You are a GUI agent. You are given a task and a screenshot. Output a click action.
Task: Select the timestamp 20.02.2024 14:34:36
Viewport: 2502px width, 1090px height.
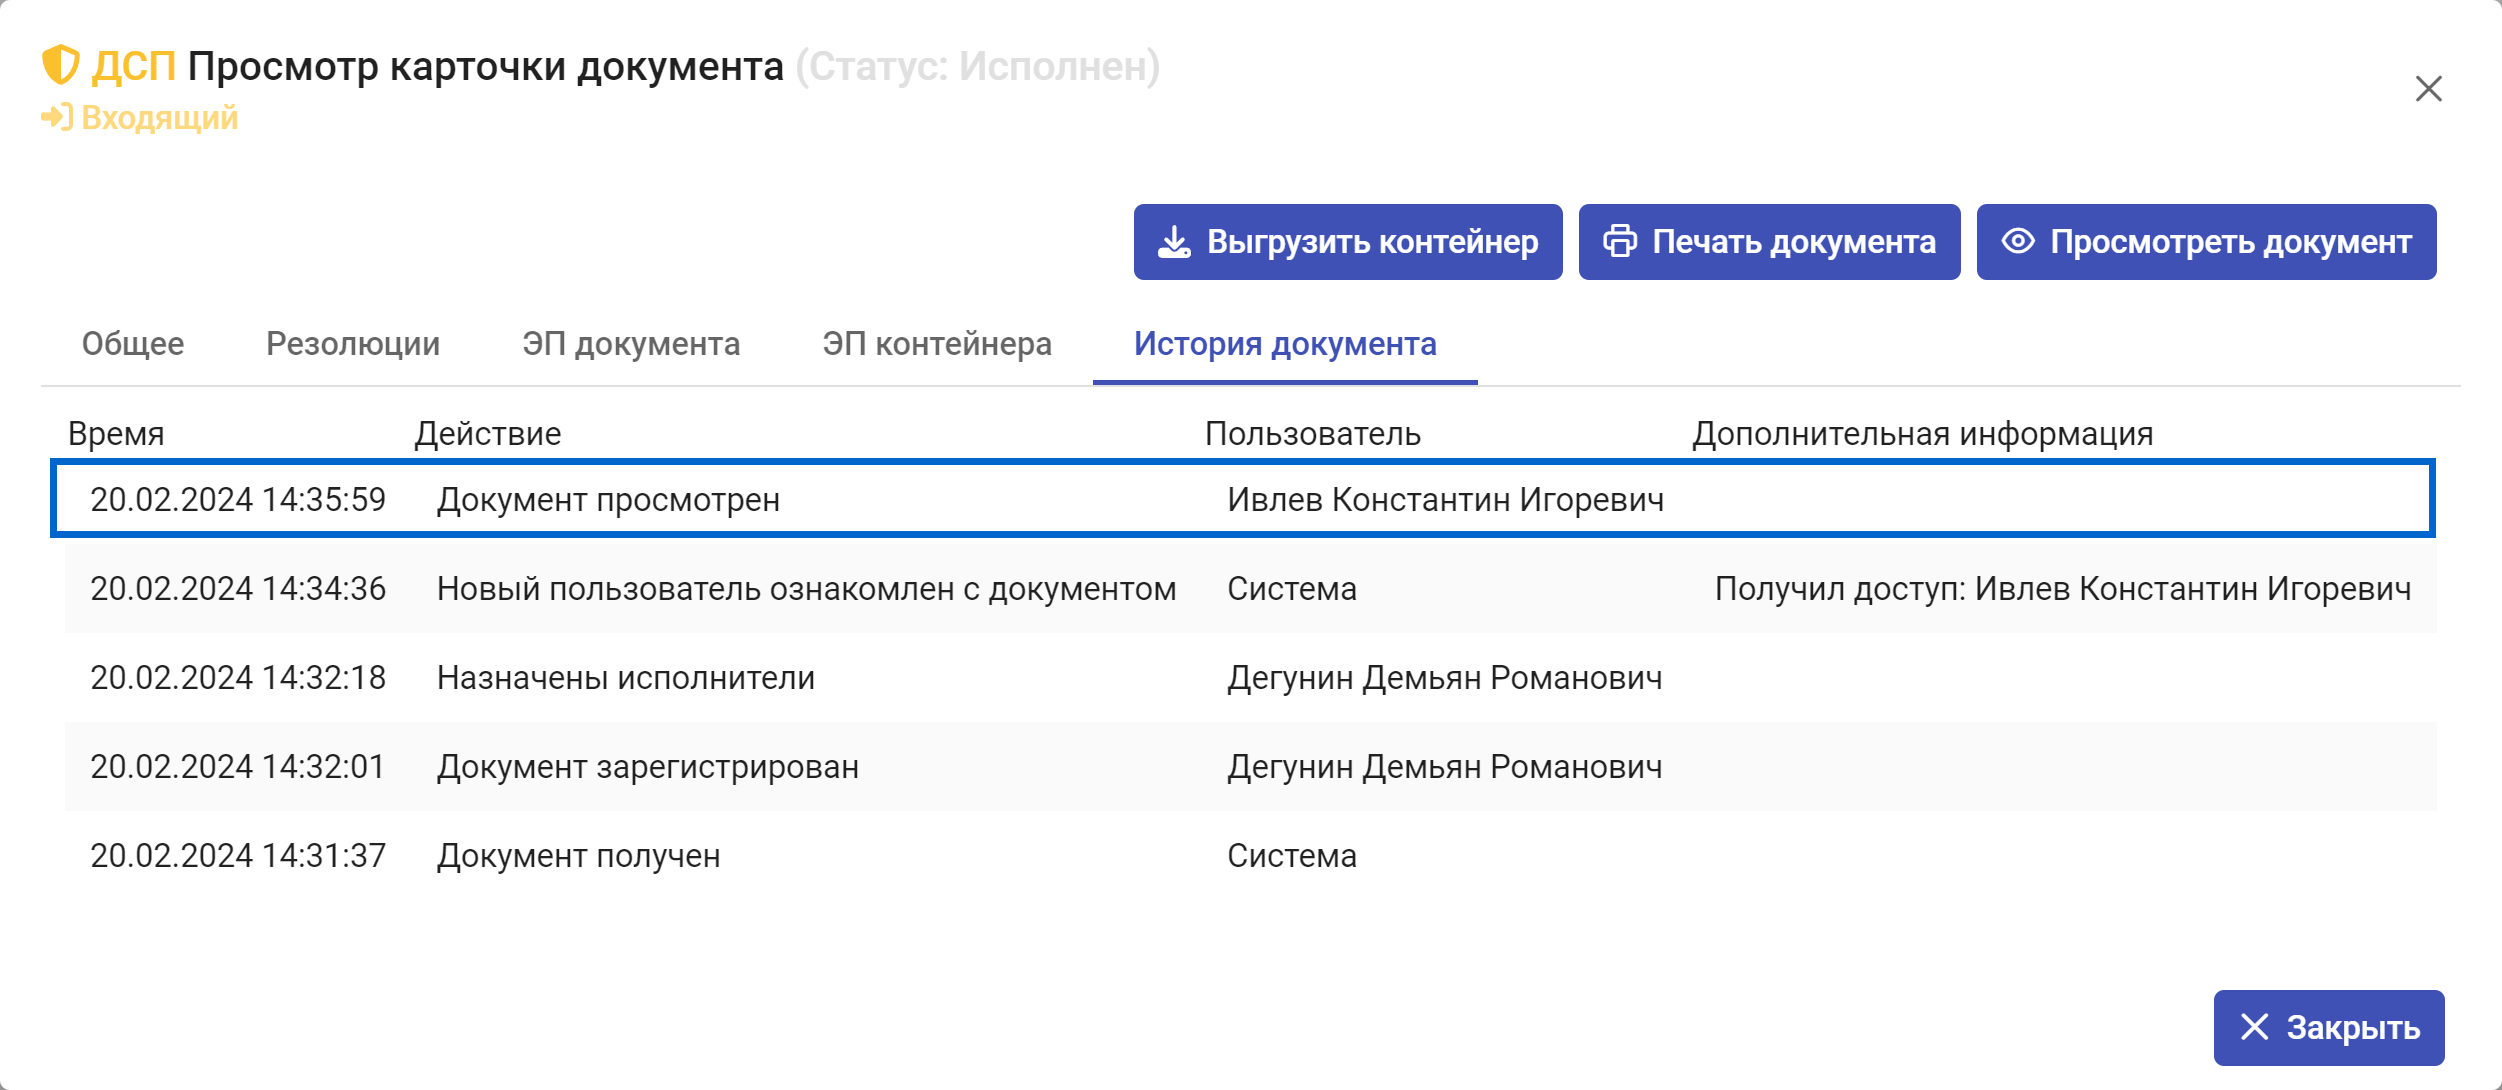pyautogui.click(x=238, y=589)
